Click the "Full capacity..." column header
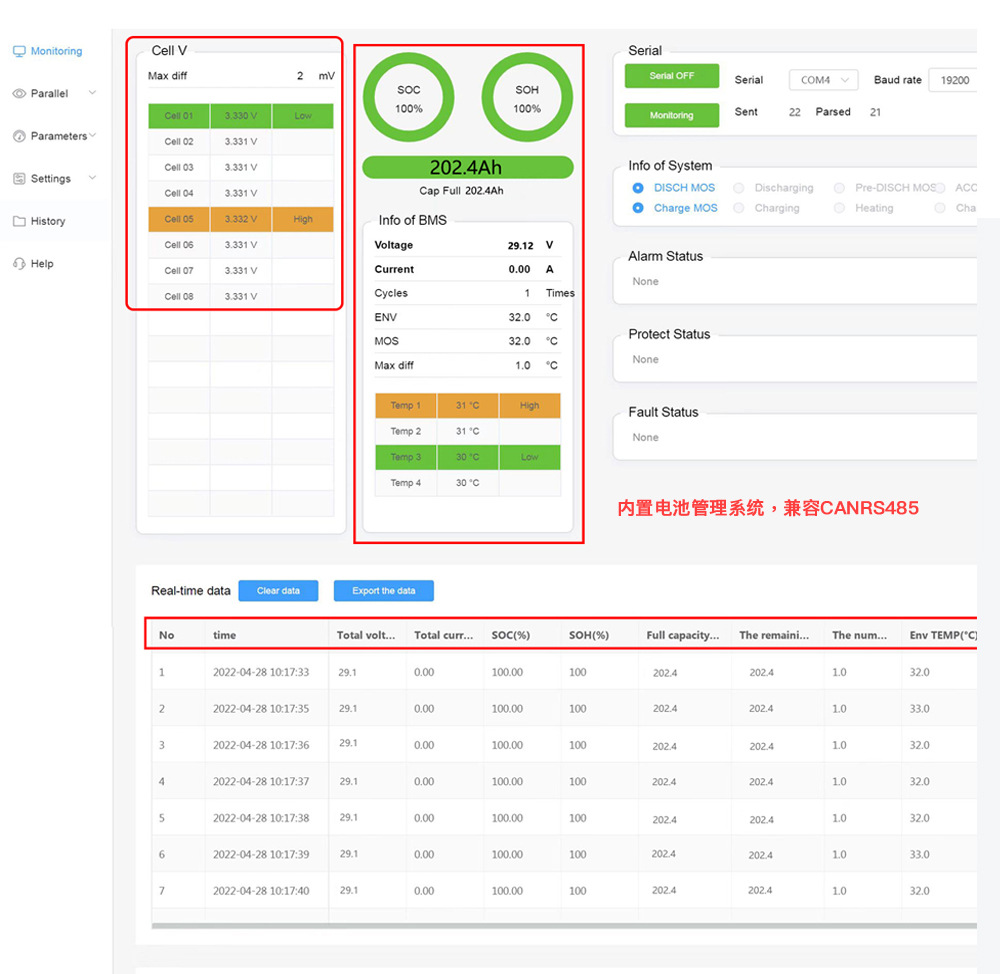 pos(682,635)
